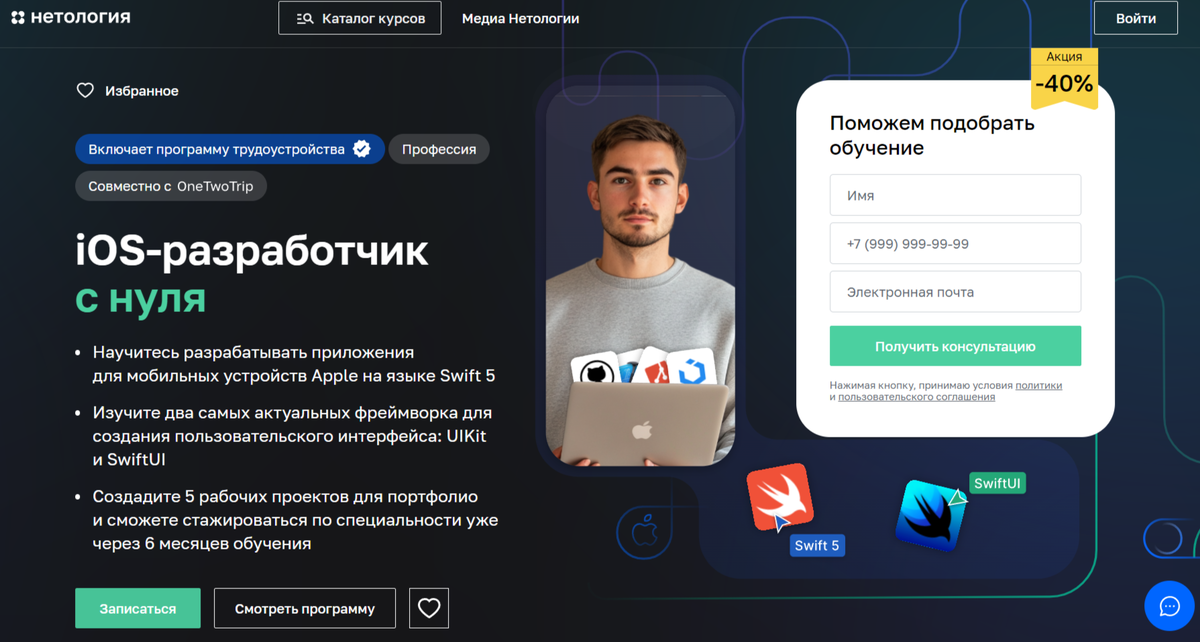
Task: Focus the Имя input field
Action: [955, 195]
